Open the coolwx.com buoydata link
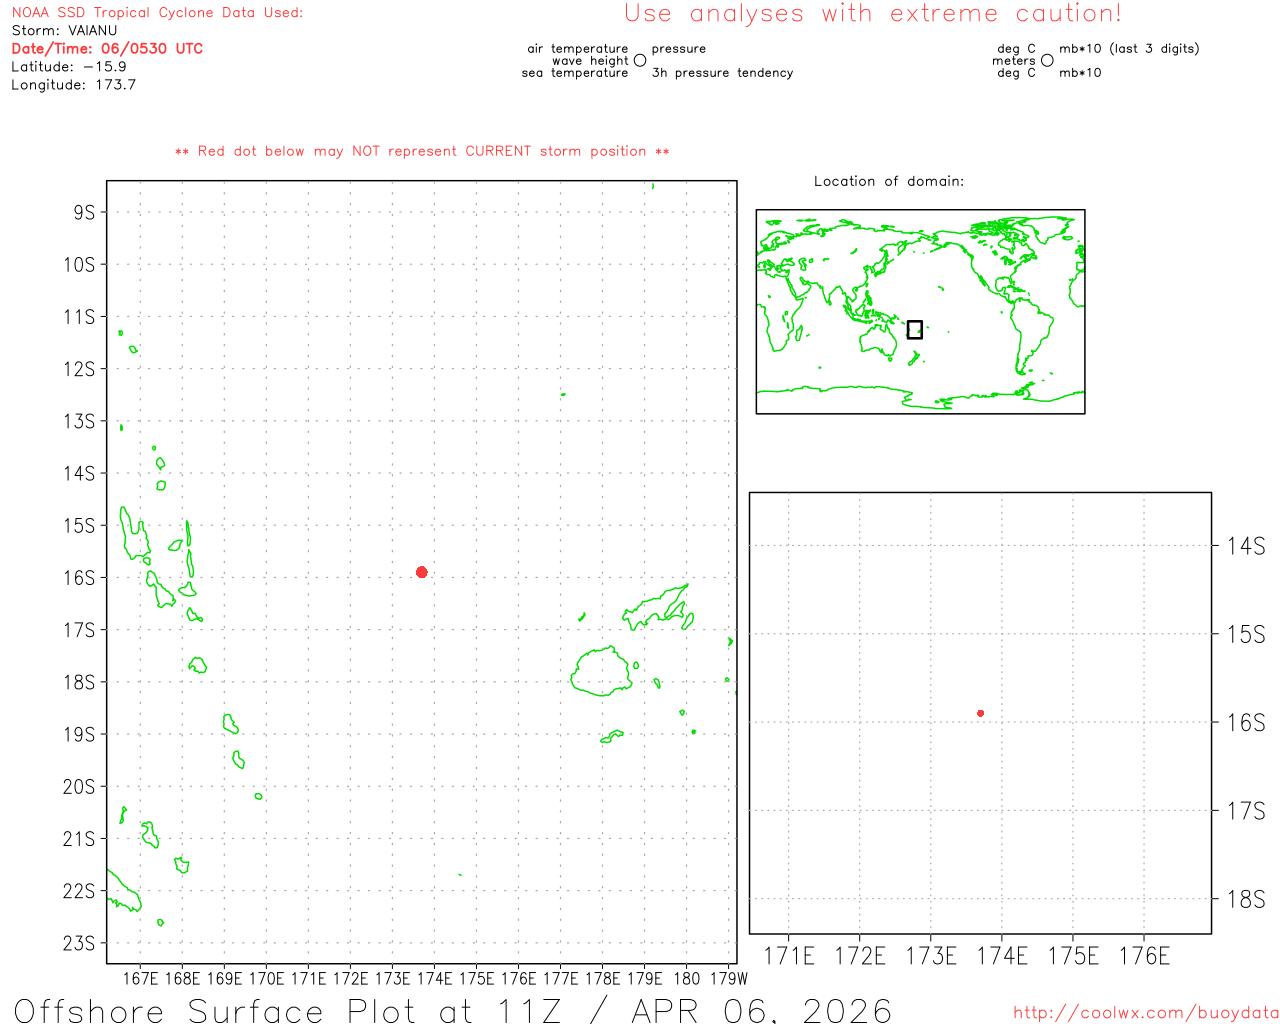 pyautogui.click(x=1145, y=1013)
